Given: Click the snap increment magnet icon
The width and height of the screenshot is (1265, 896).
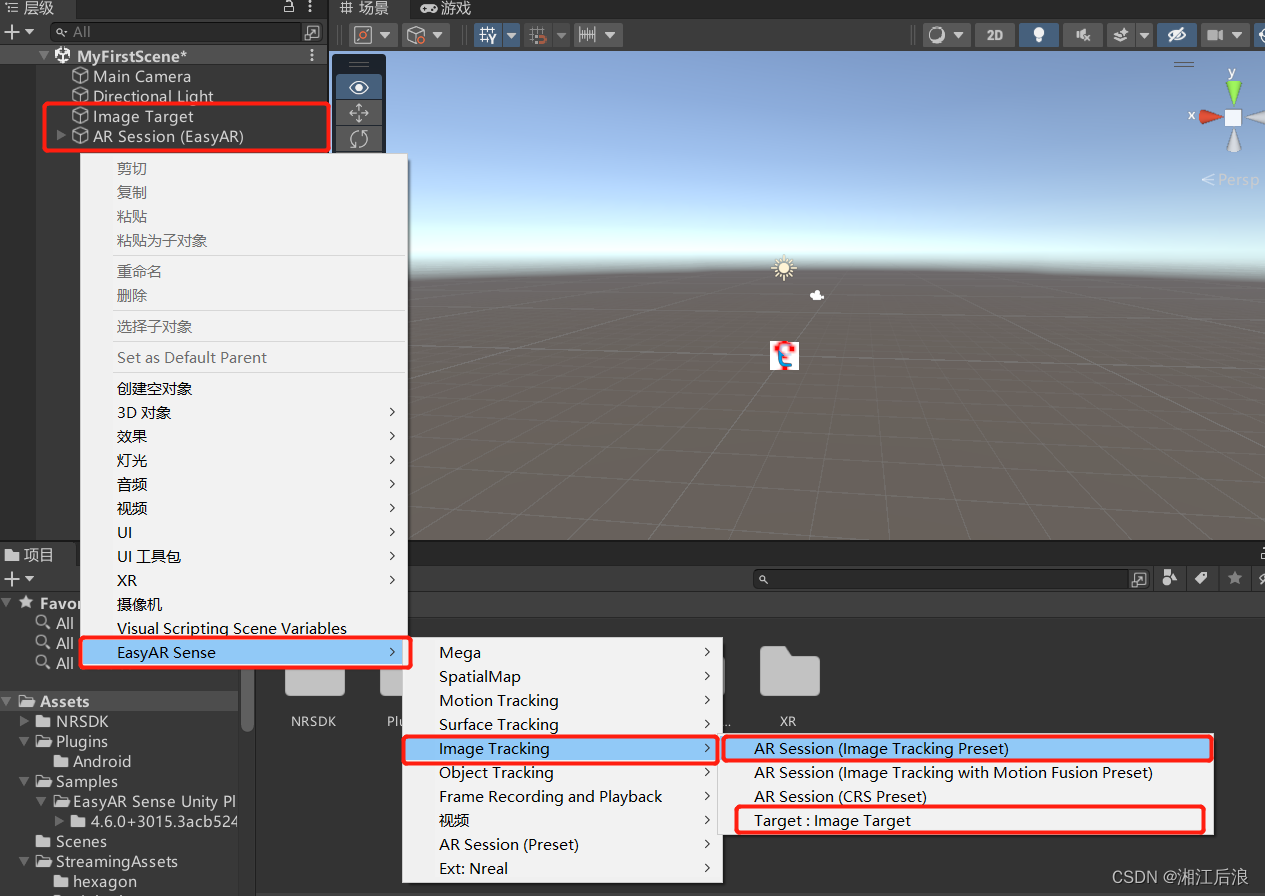Looking at the screenshot, I should pyautogui.click(x=538, y=35).
